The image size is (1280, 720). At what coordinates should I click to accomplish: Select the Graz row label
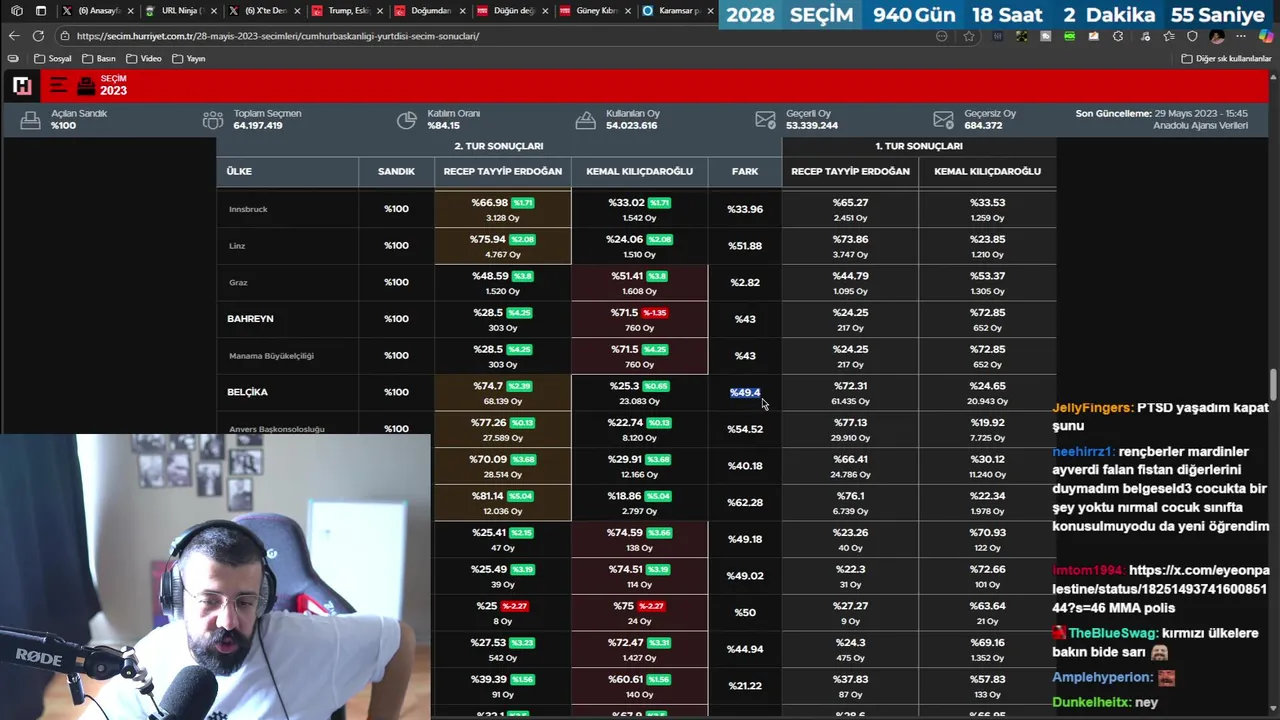[238, 283]
